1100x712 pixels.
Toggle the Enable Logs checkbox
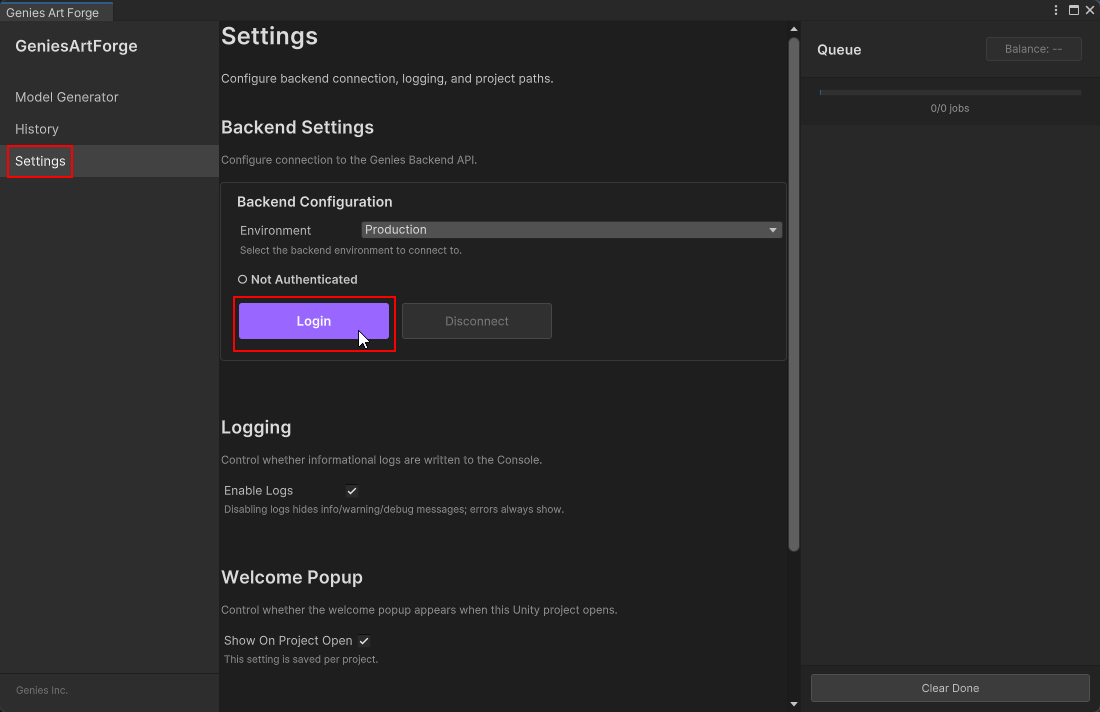(351, 490)
